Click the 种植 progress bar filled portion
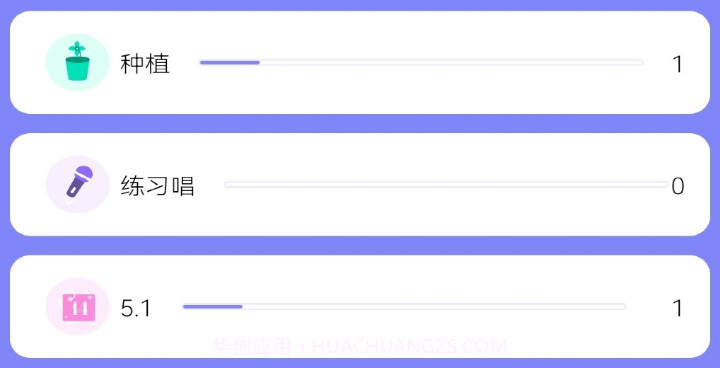The height and width of the screenshot is (368, 720). [x=230, y=62]
